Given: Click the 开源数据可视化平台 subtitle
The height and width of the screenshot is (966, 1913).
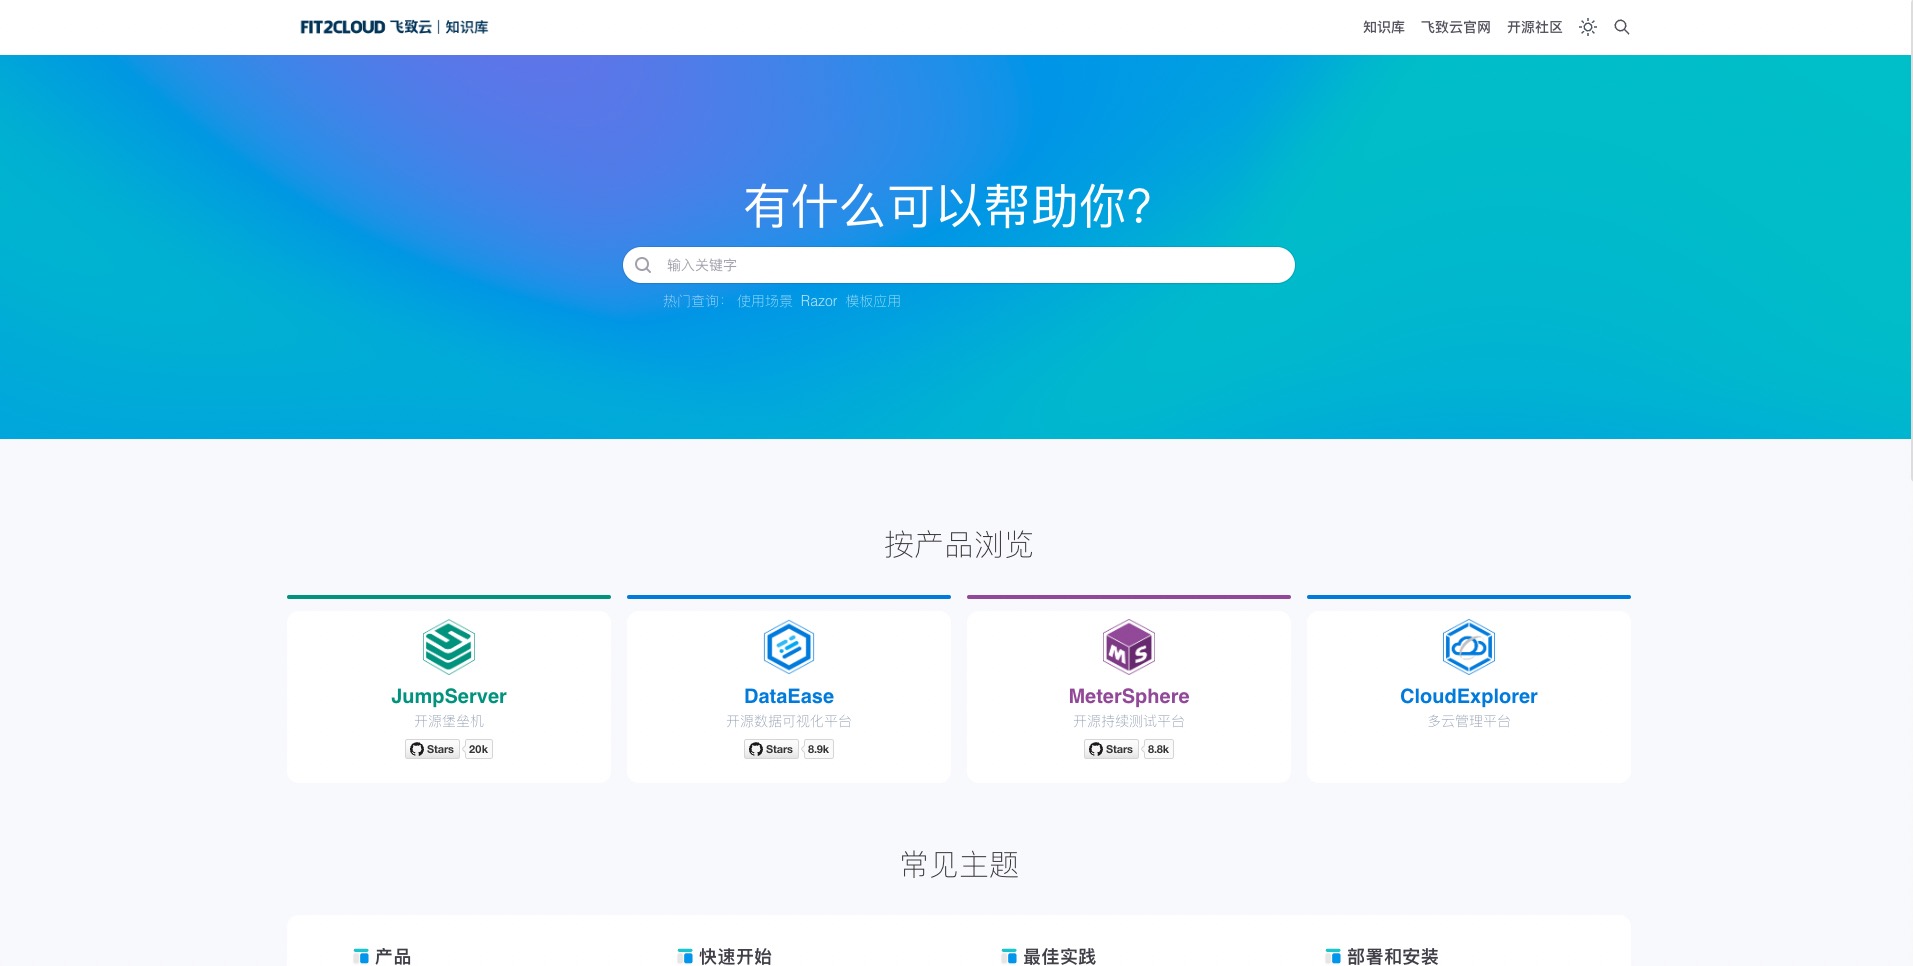Looking at the screenshot, I should [x=789, y=721].
